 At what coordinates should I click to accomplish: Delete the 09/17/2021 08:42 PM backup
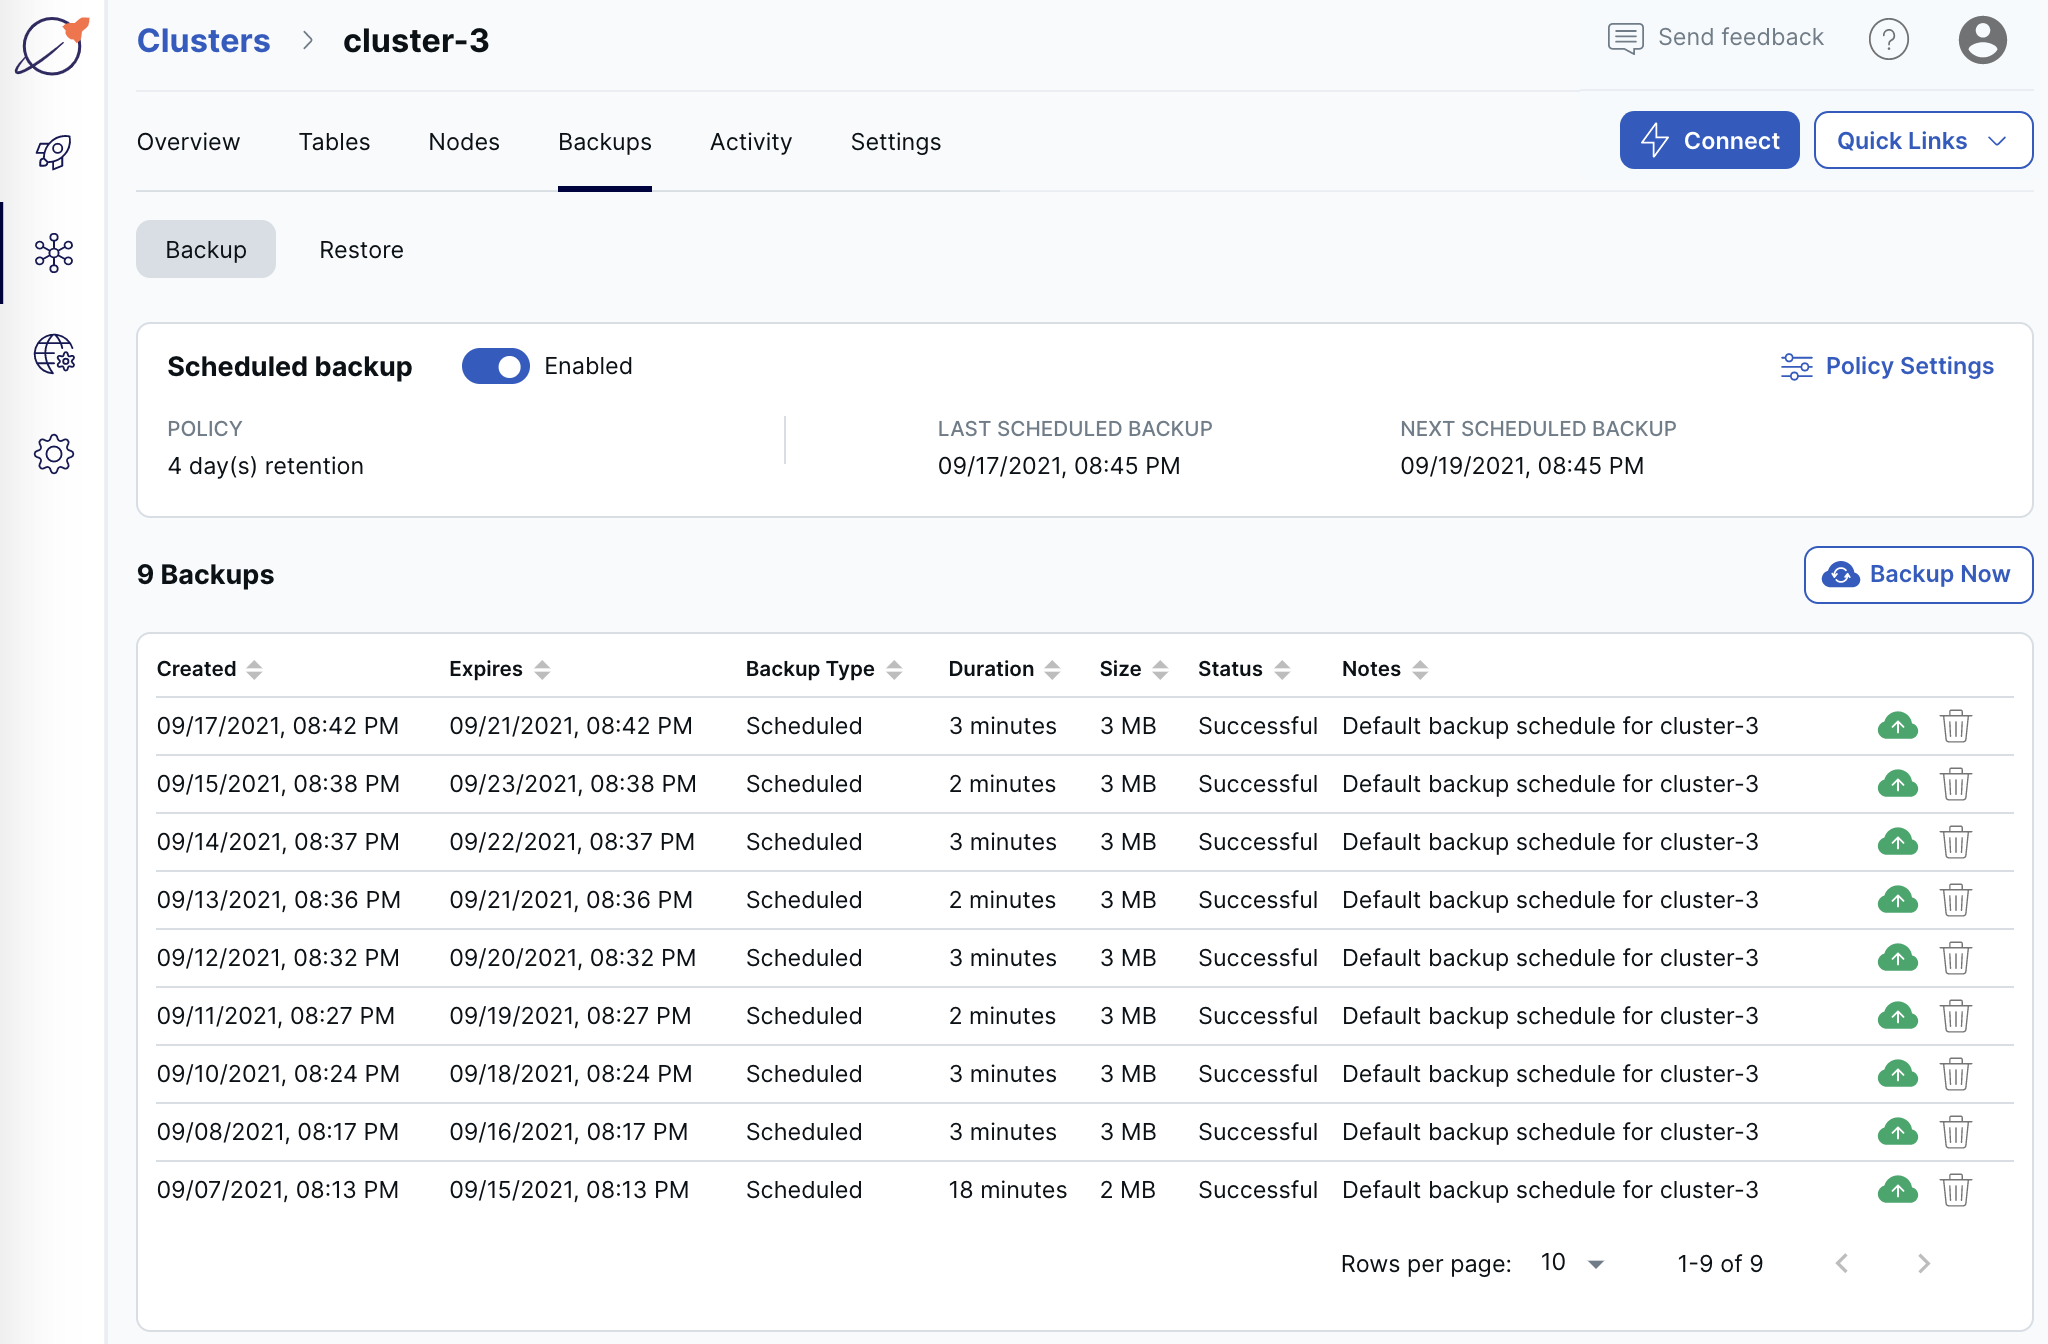pyautogui.click(x=1955, y=726)
